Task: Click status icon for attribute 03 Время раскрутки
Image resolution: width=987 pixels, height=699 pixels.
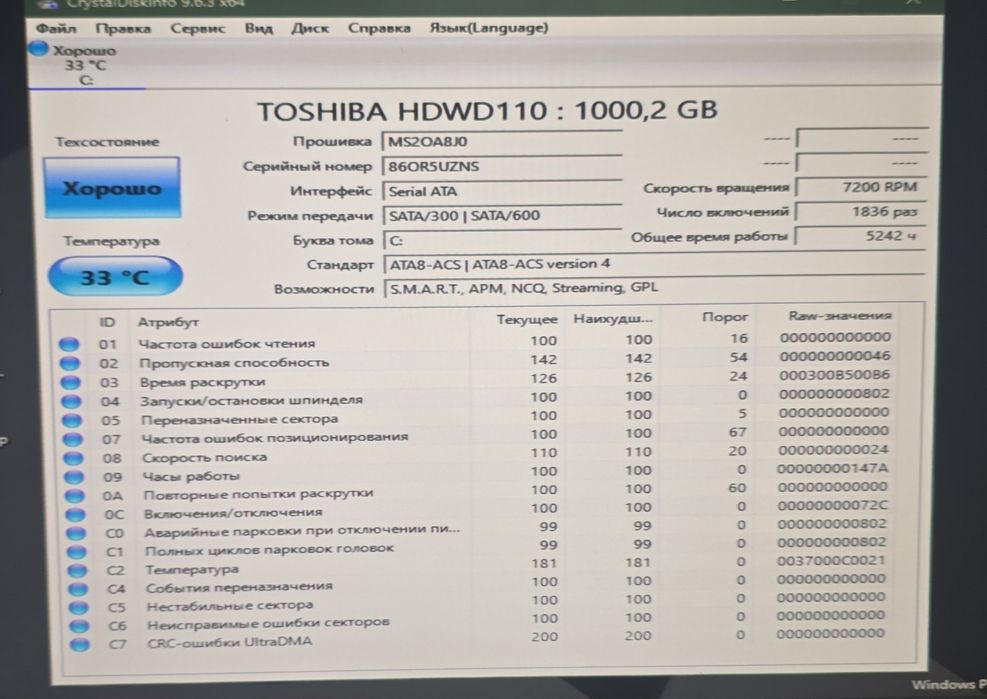Action: point(70,382)
